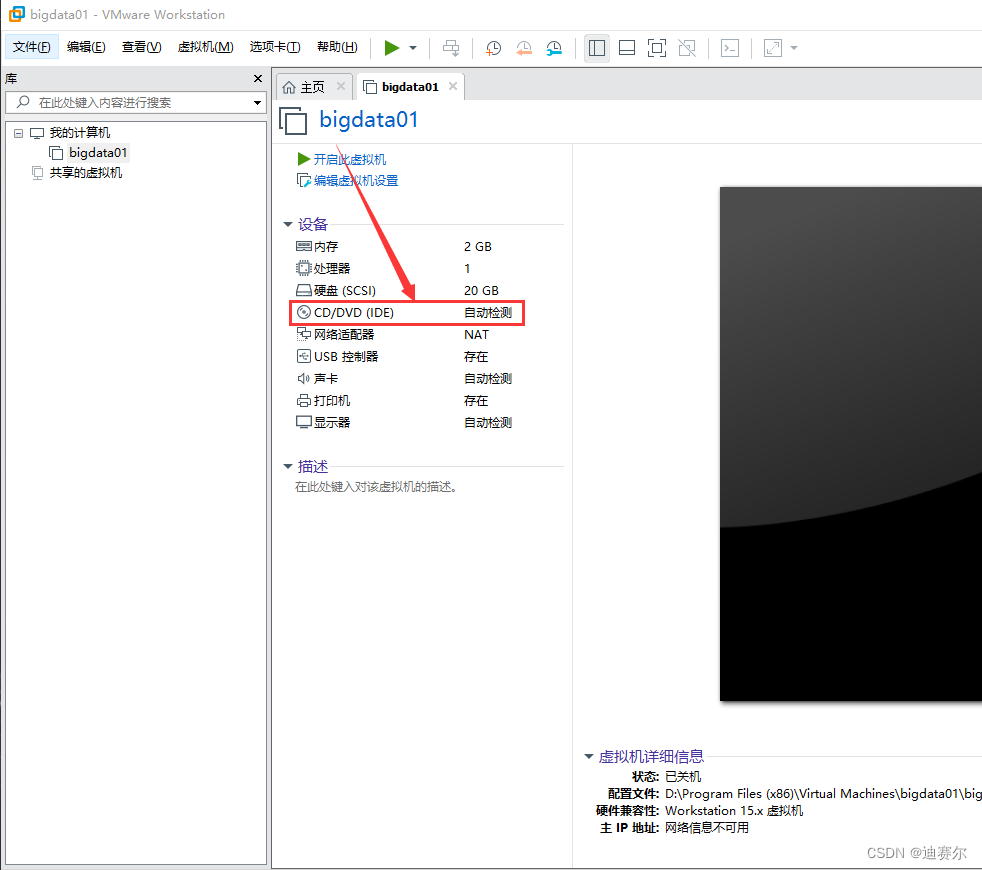This screenshot has width=982, height=870.
Task: Collapse the 我的计算机 tree node
Action: 18,133
